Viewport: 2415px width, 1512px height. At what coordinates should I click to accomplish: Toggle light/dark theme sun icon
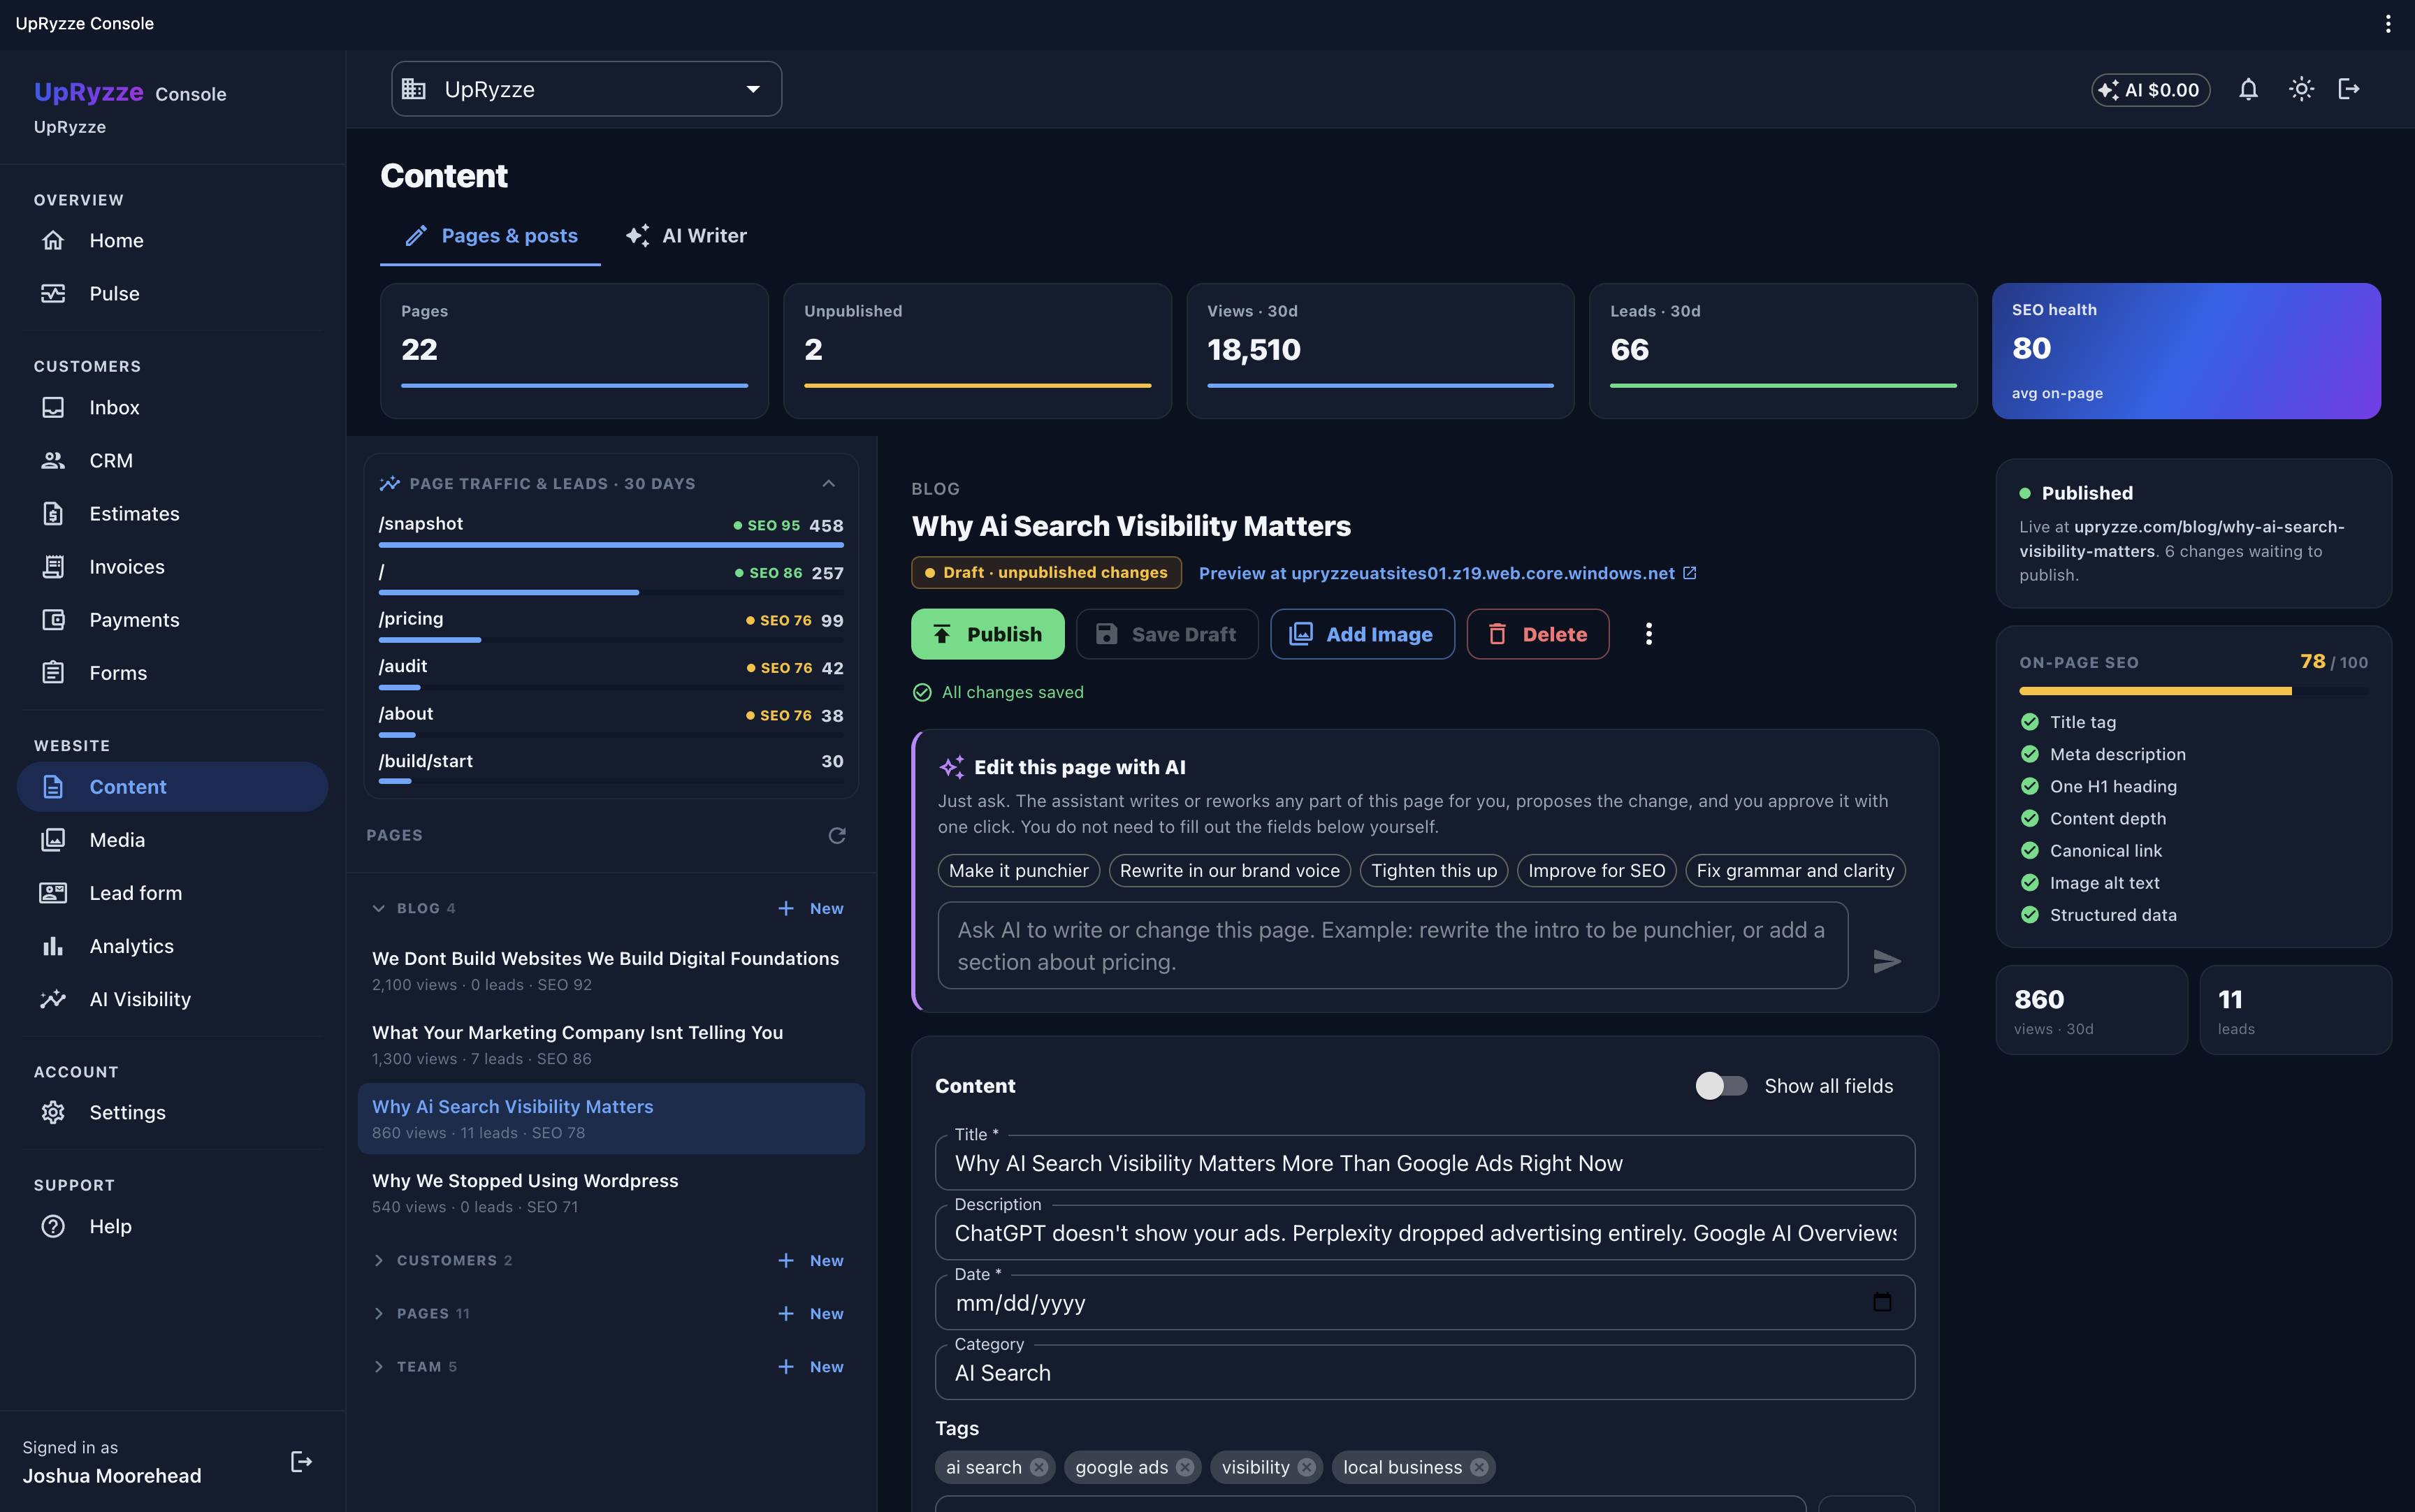point(2301,89)
